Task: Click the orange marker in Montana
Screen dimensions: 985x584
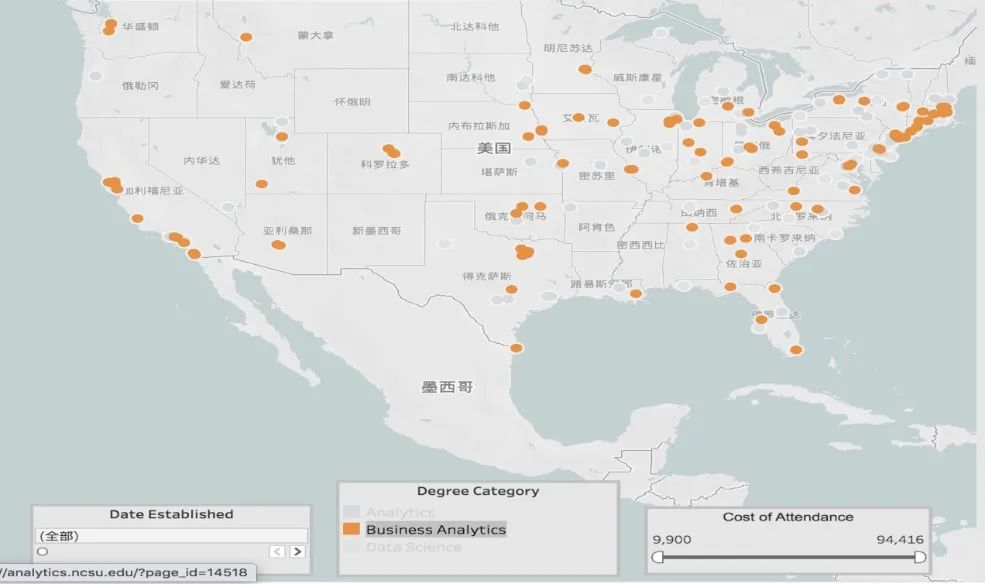Action: pyautogui.click(x=245, y=38)
